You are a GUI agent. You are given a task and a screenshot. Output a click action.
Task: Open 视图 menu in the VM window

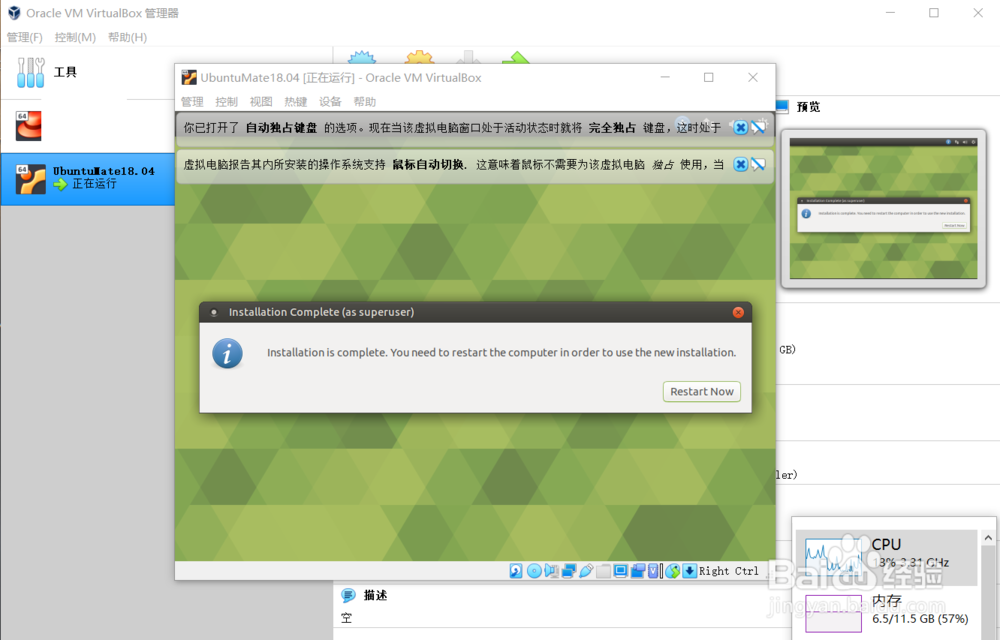point(261,101)
